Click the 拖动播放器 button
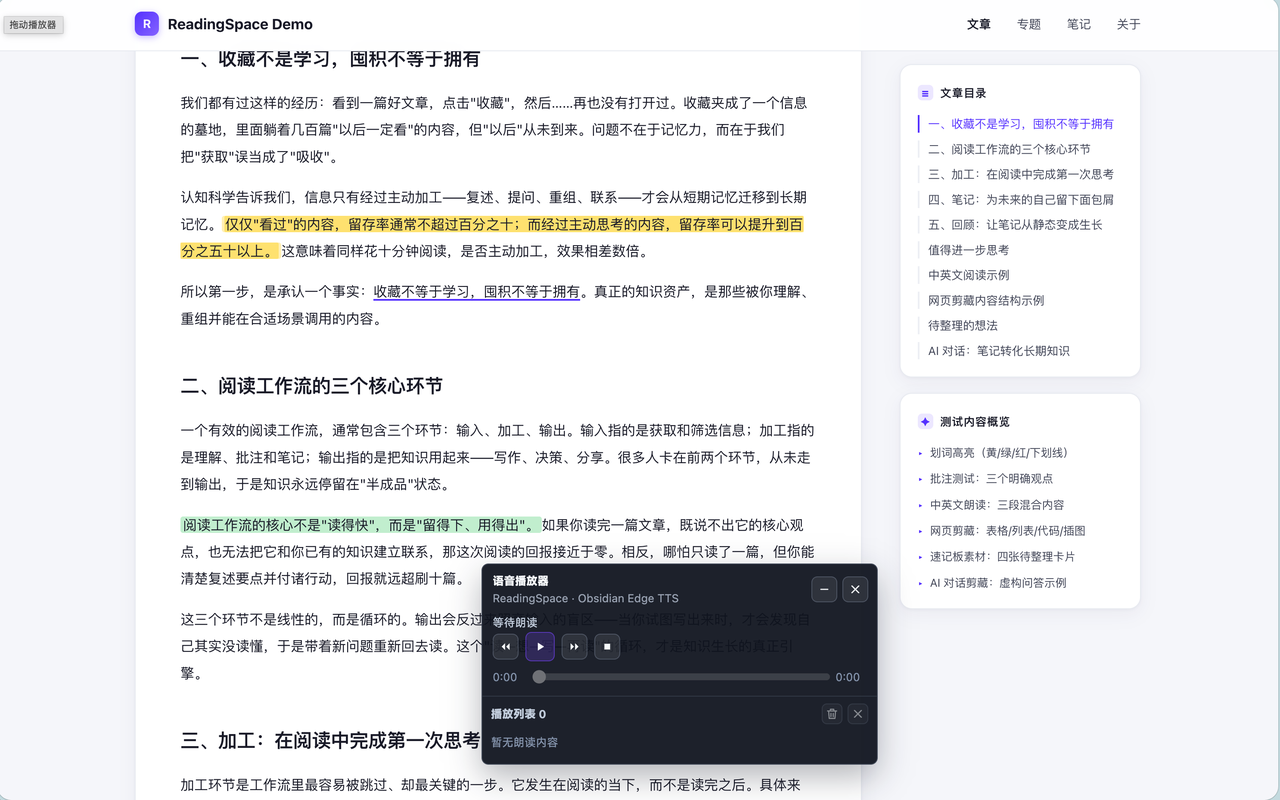1280x800 pixels. pos(33,24)
